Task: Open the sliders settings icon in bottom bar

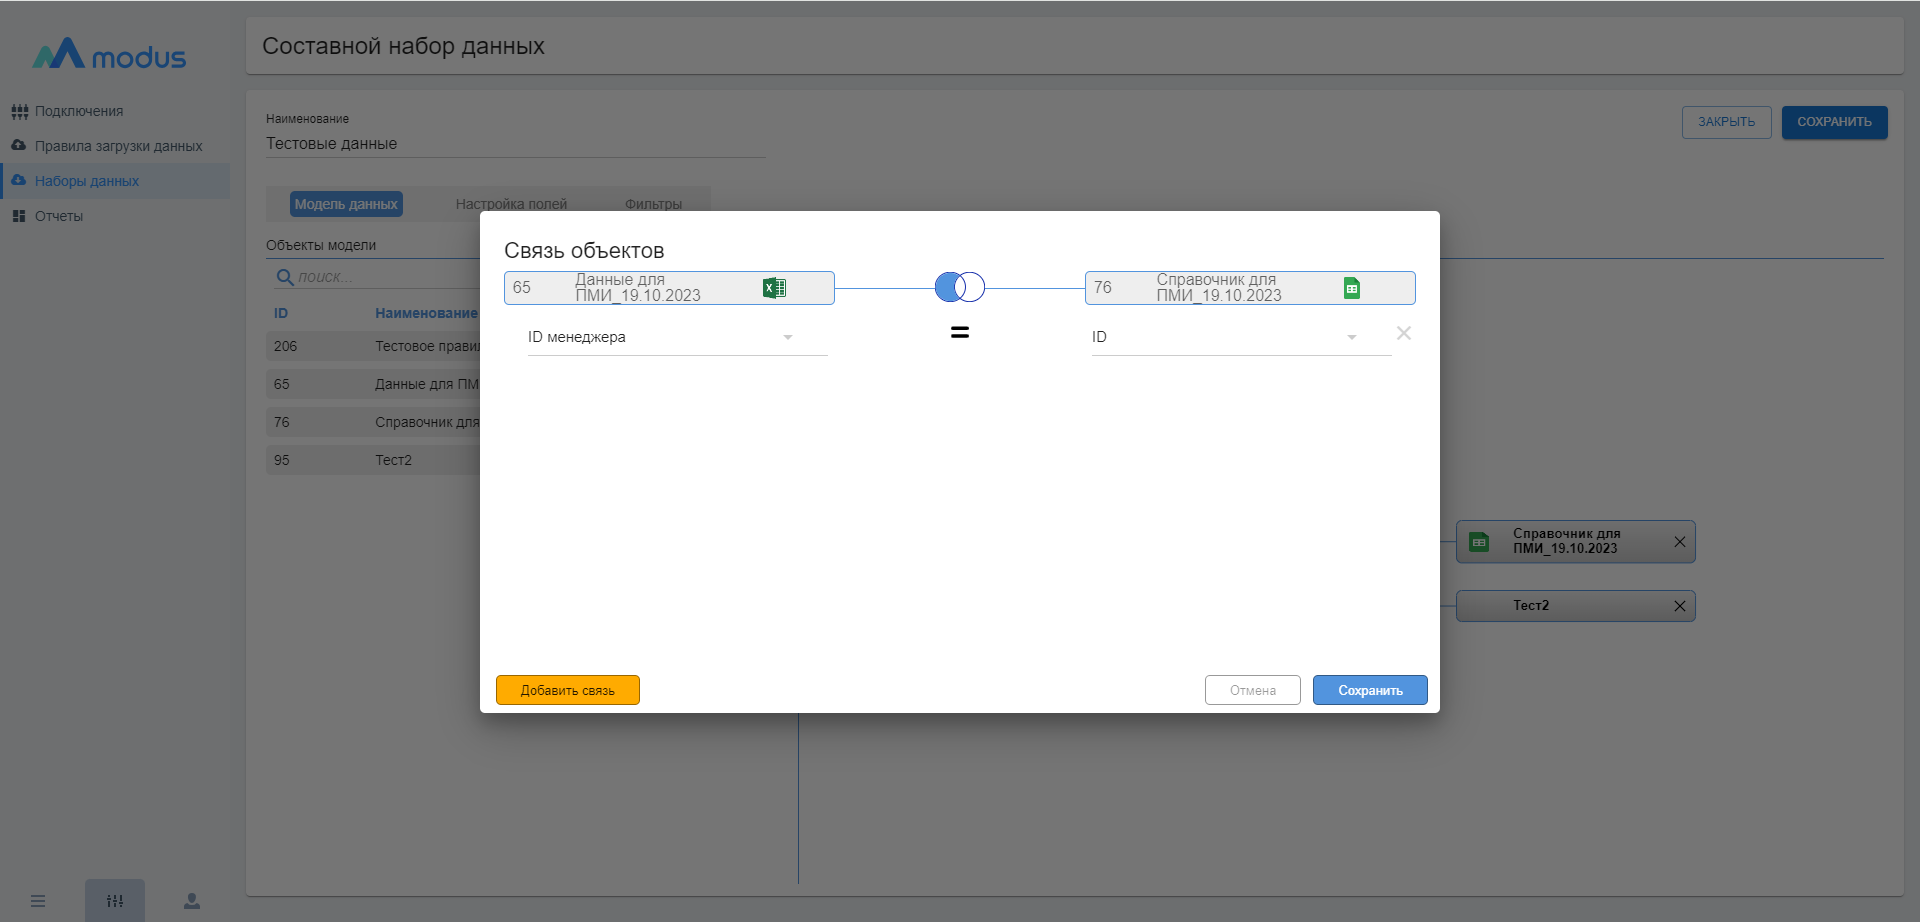Action: click(x=115, y=901)
